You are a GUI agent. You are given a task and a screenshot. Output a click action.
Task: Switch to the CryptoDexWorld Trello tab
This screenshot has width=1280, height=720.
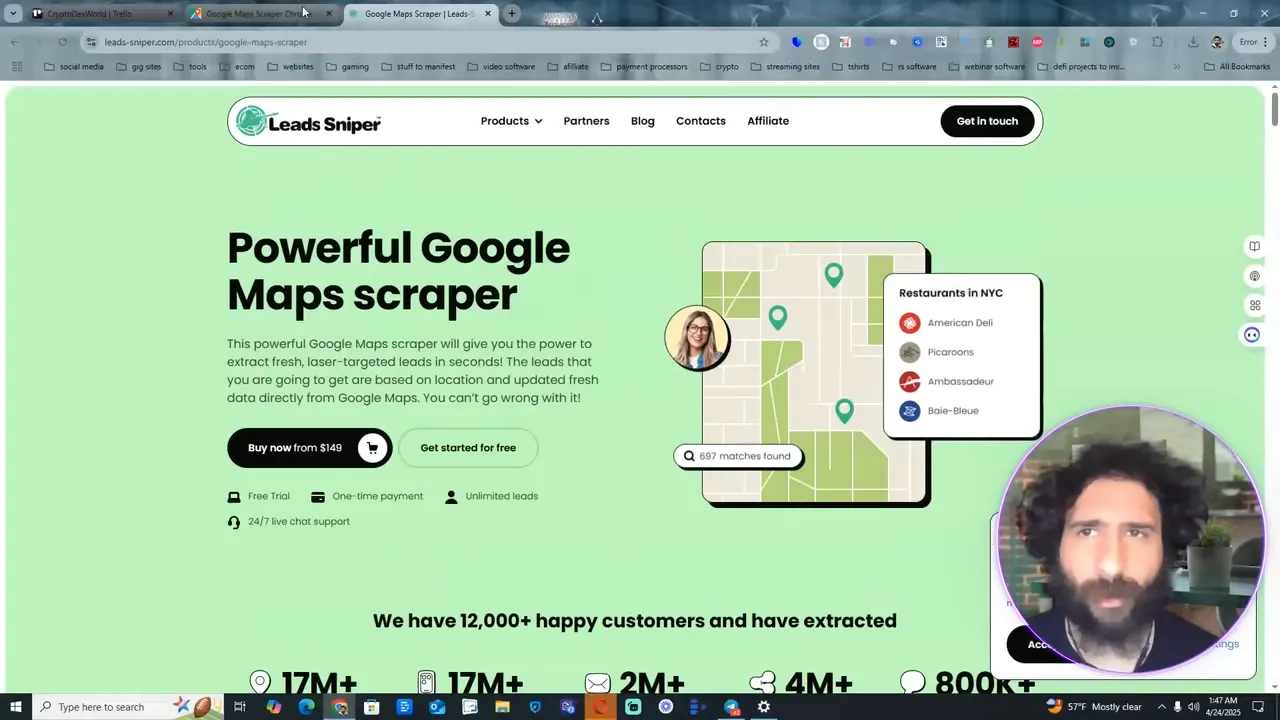(x=101, y=14)
